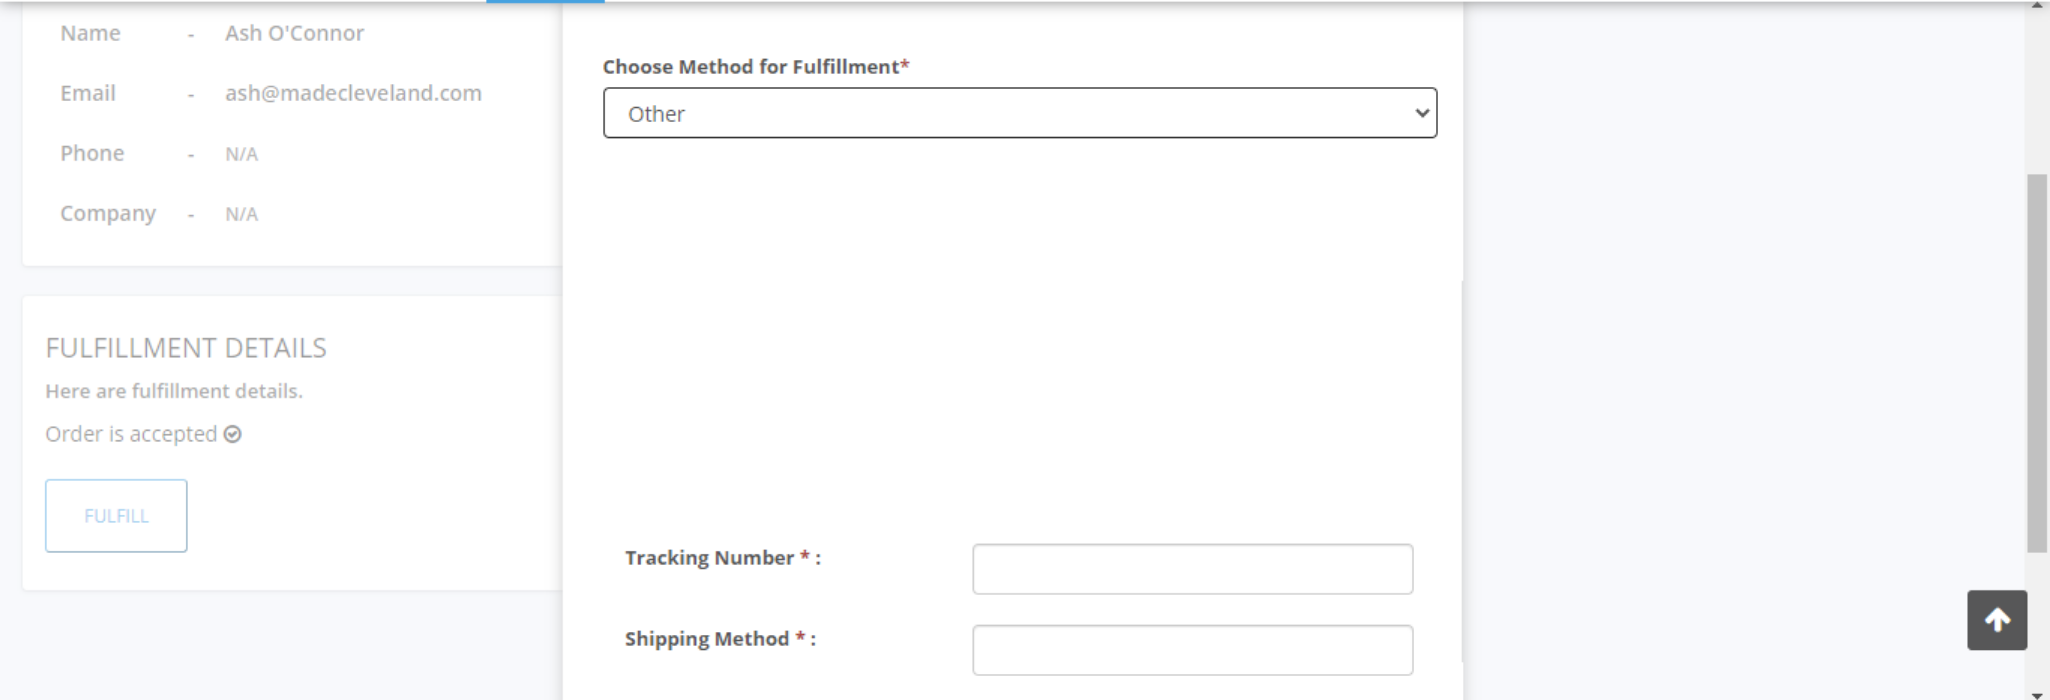Click the Company N/A value
This screenshot has width=2050, height=700.
[241, 214]
